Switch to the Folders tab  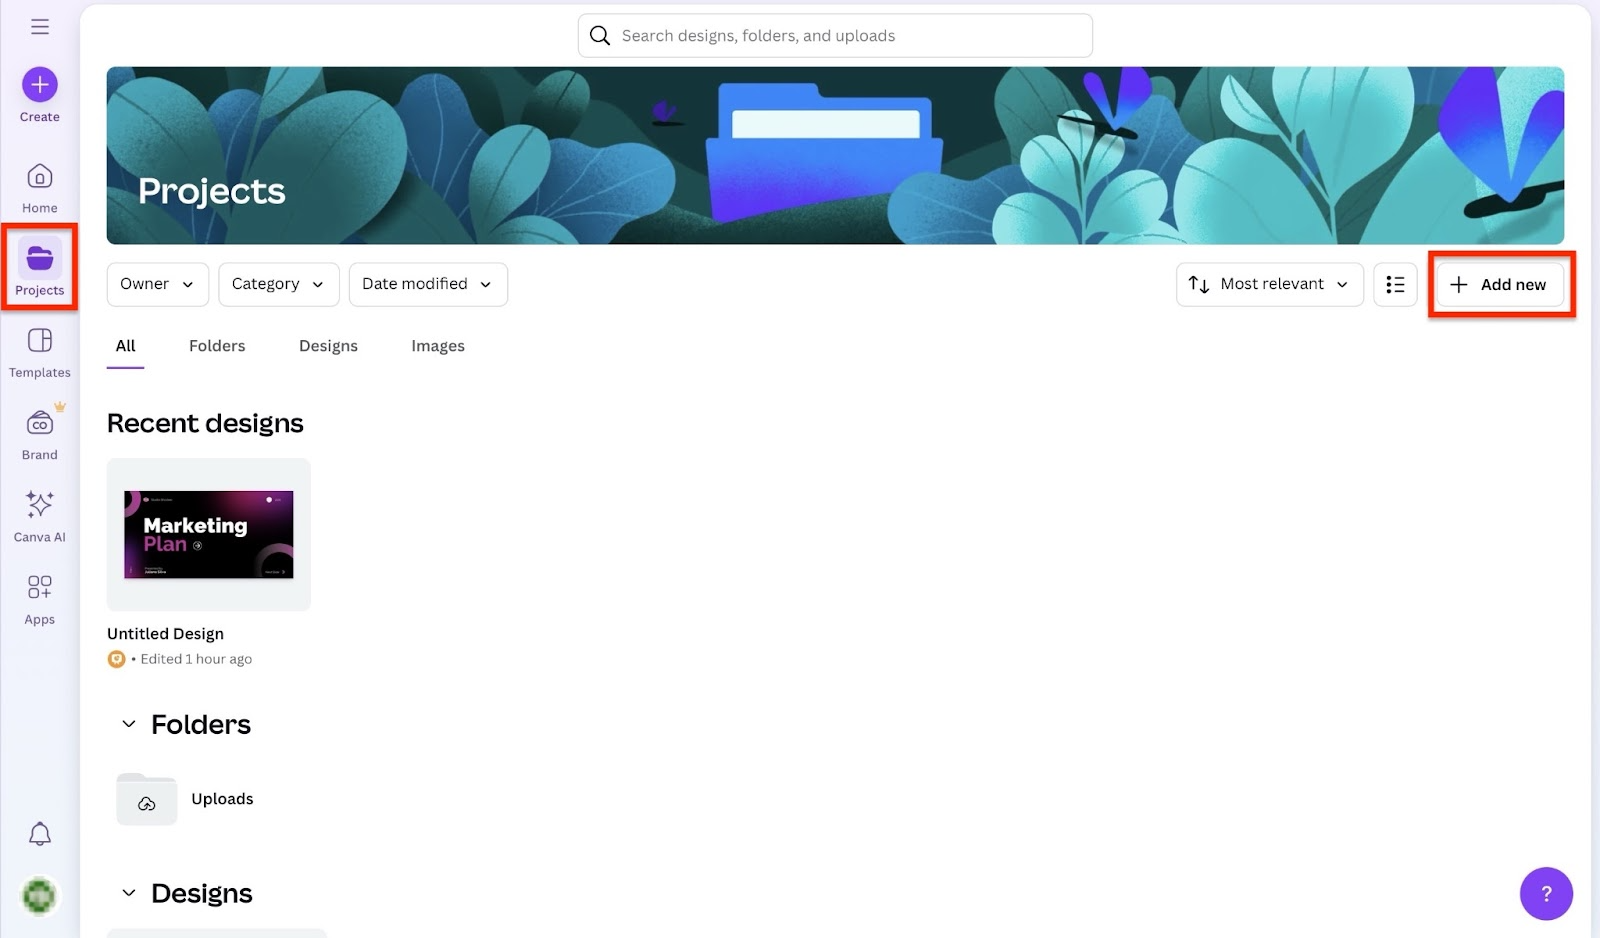217,346
